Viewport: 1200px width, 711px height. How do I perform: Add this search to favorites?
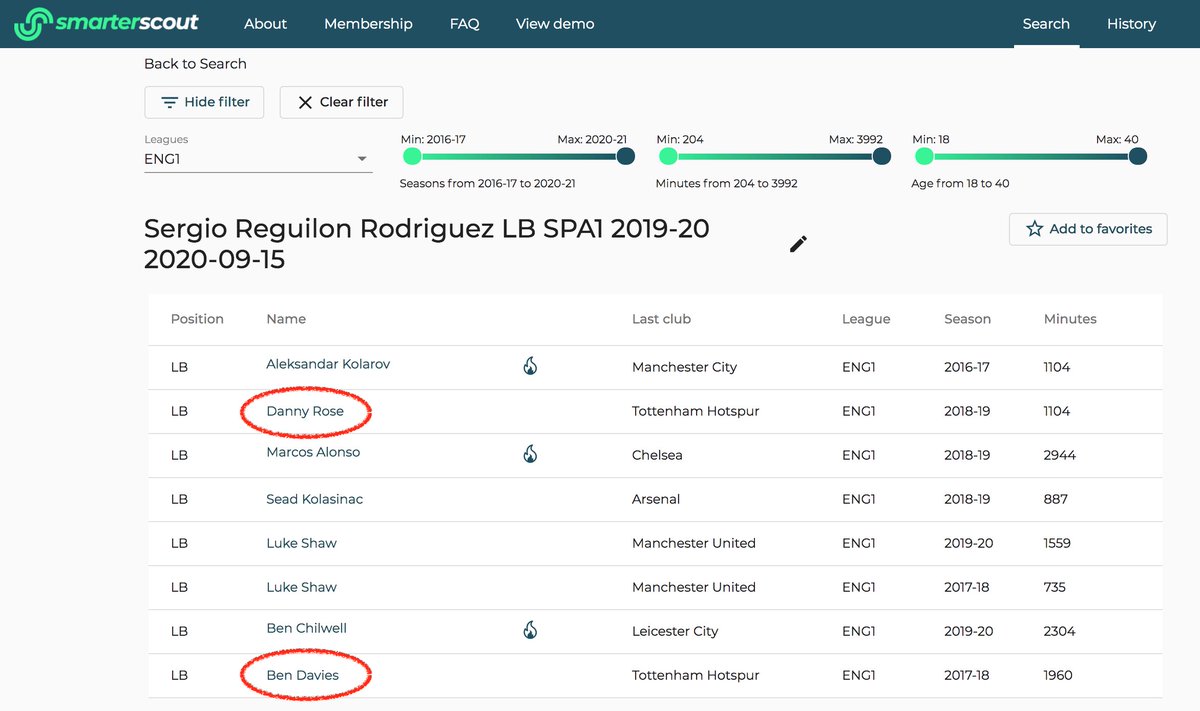point(1088,229)
